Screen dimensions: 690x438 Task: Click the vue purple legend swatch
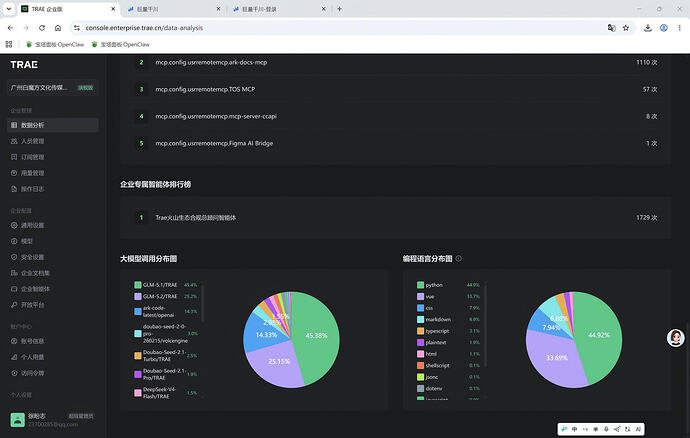click(x=420, y=296)
